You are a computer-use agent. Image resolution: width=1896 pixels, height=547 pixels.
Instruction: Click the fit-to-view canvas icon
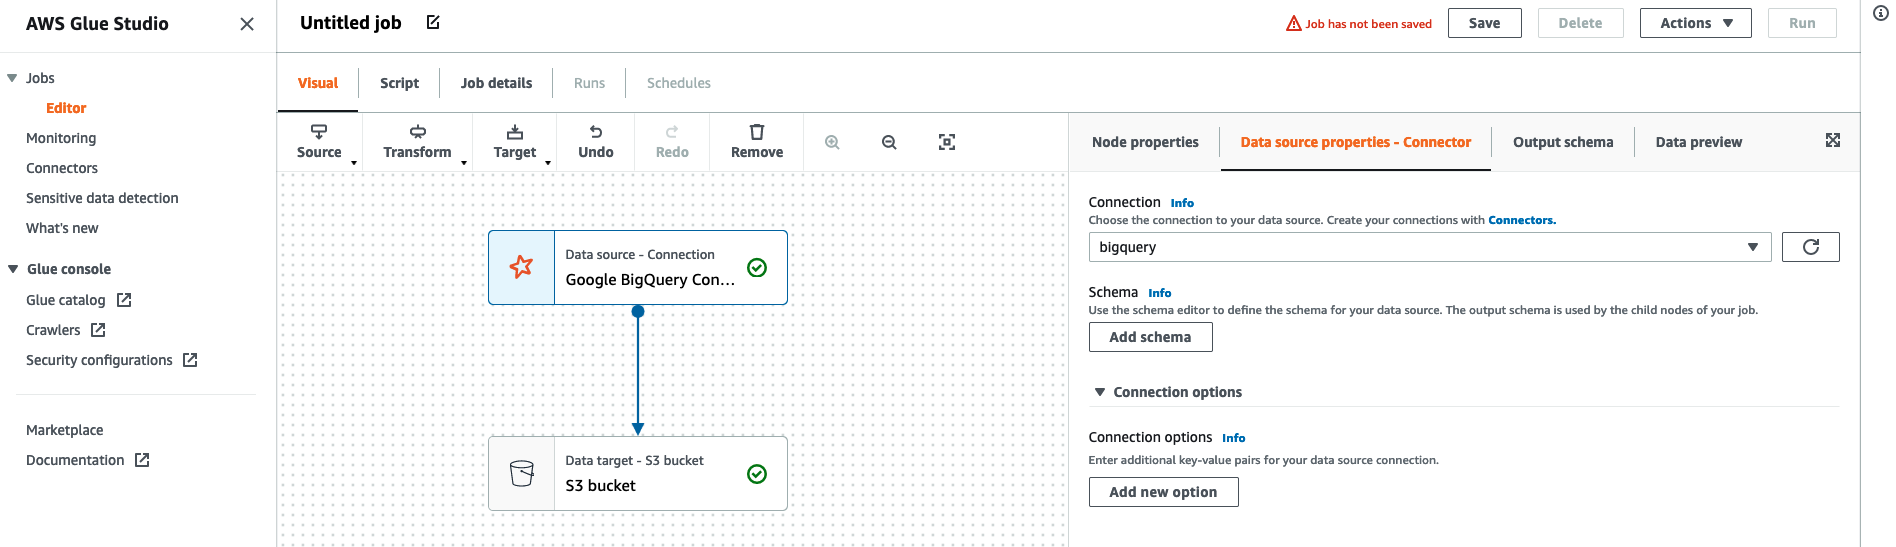click(947, 142)
